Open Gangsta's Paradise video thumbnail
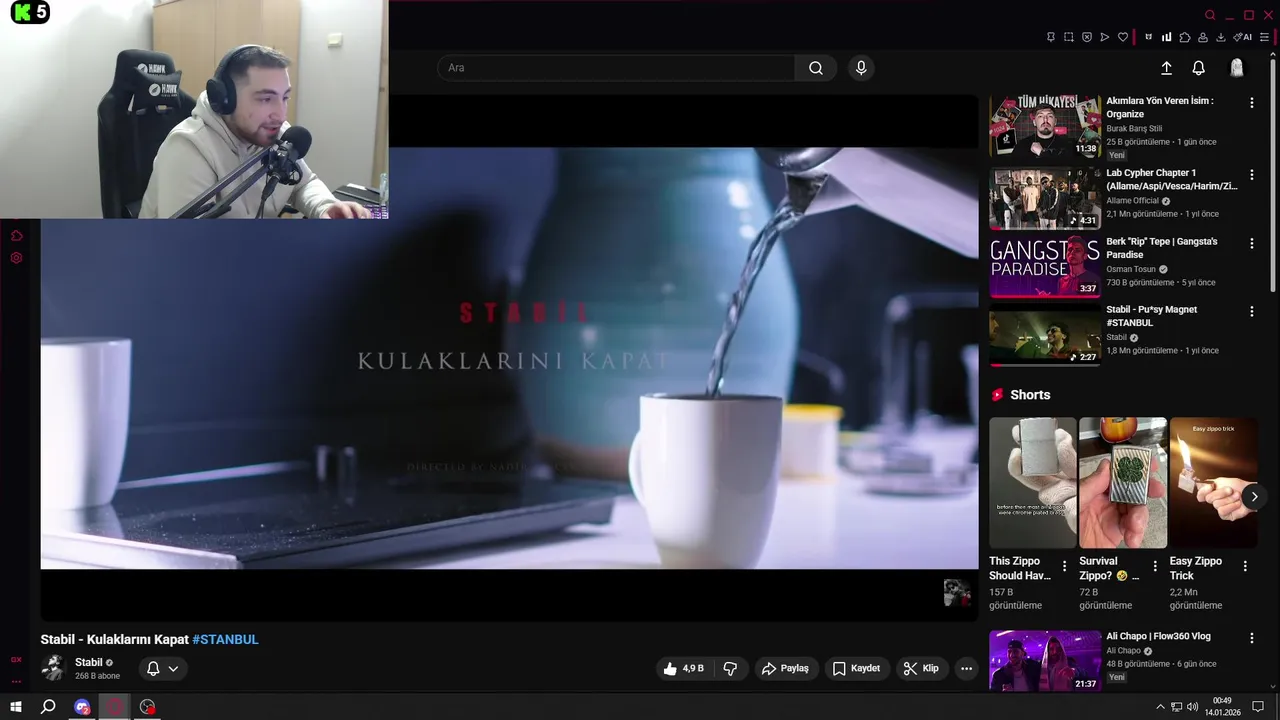Screen dimensions: 1280x720 click(x=1045, y=267)
